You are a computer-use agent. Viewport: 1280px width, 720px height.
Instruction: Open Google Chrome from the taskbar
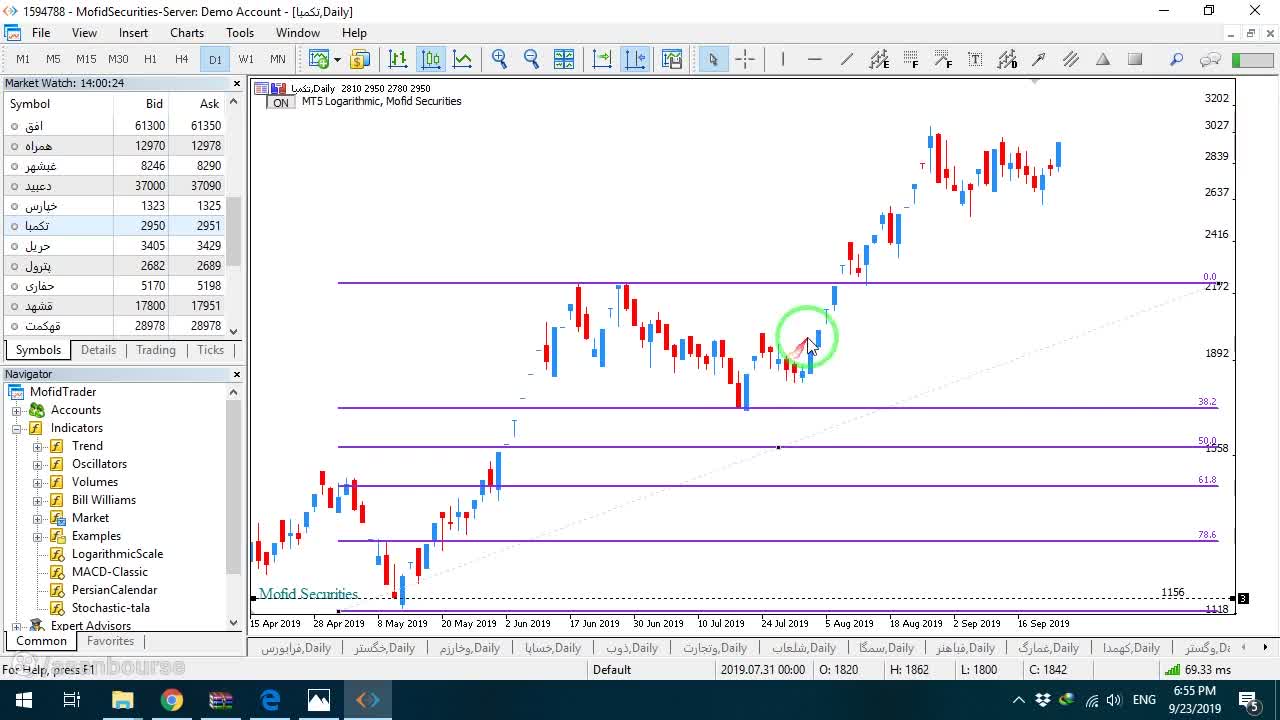172,700
